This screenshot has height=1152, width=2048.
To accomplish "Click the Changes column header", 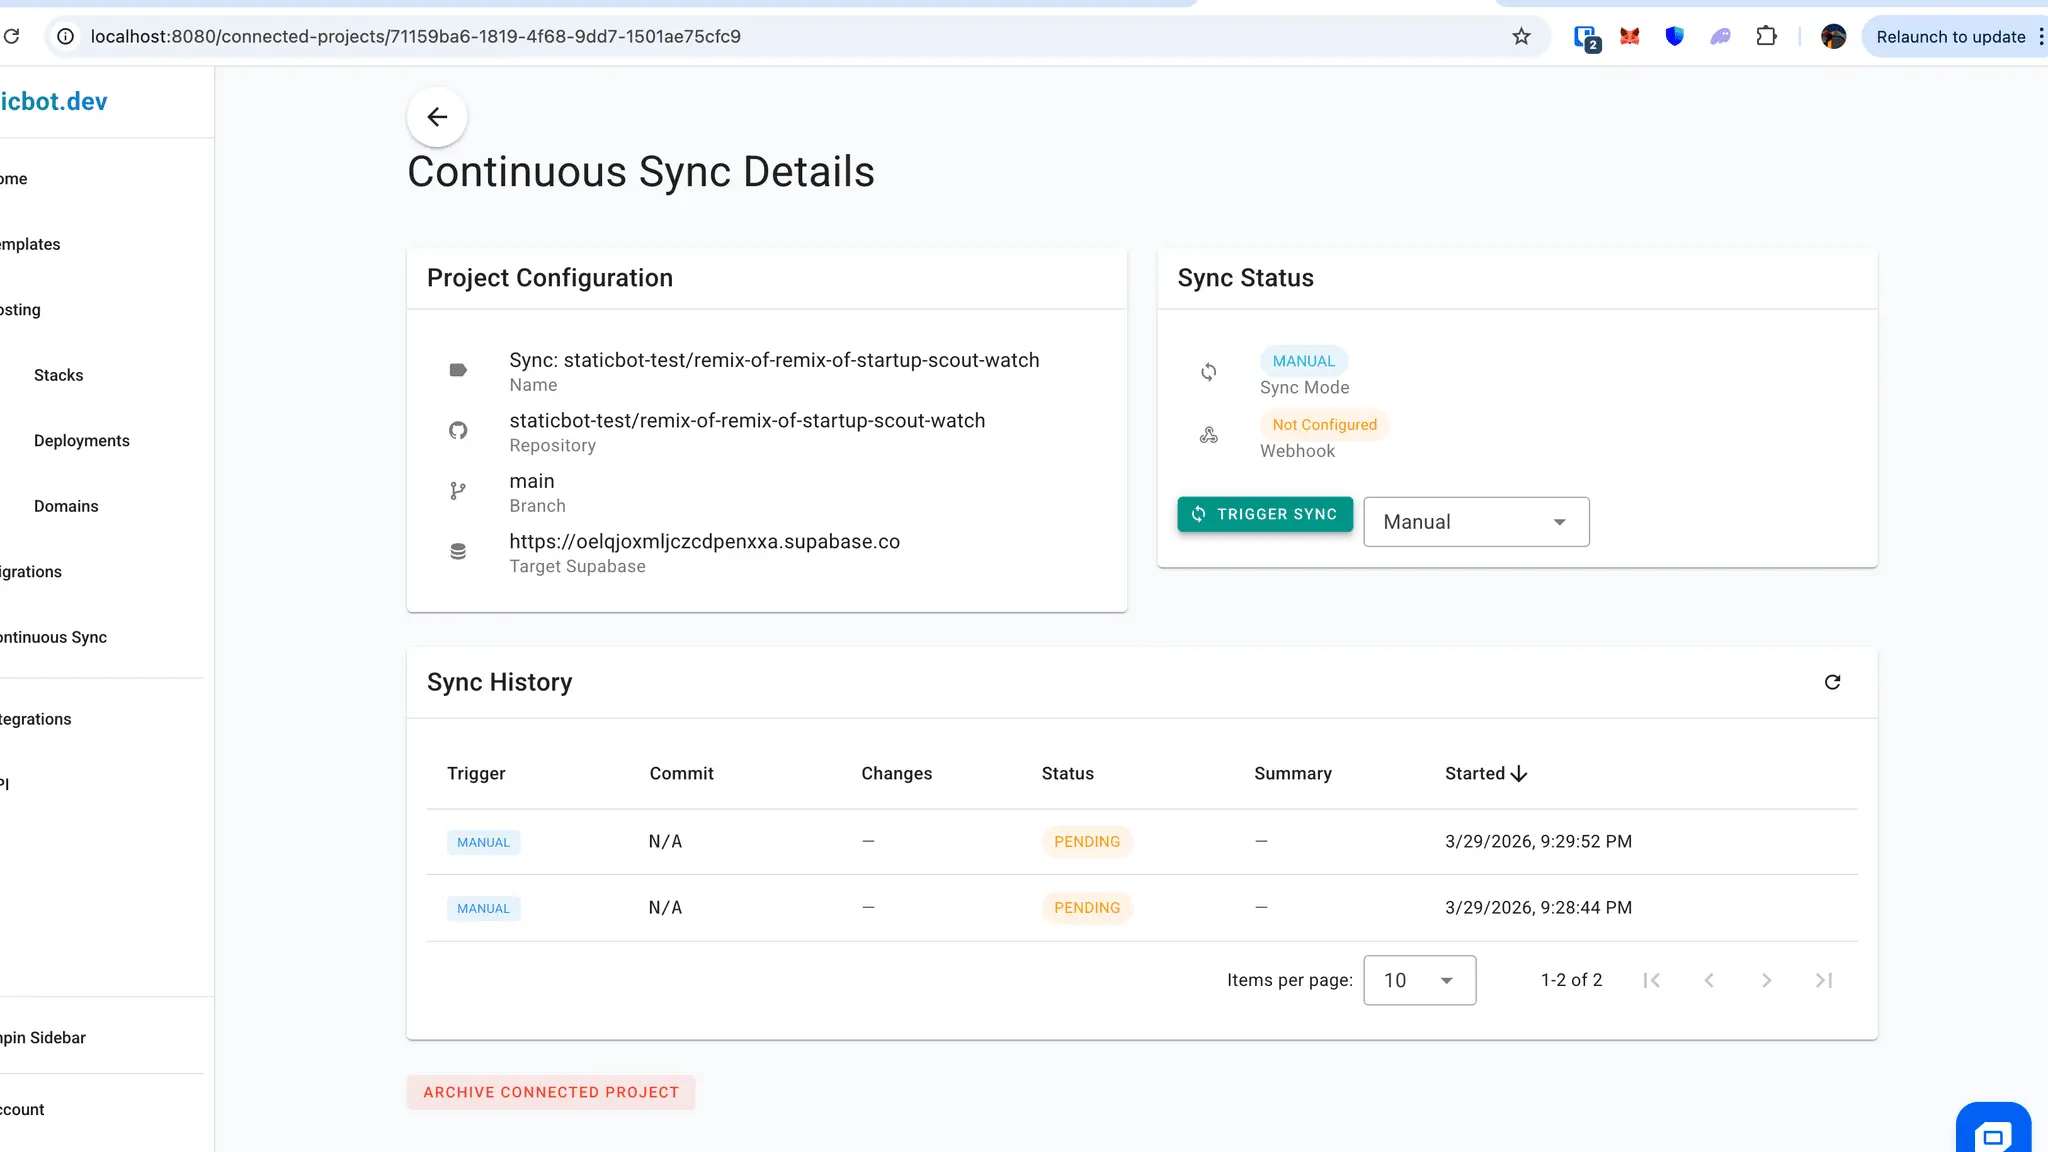I will pos(896,774).
